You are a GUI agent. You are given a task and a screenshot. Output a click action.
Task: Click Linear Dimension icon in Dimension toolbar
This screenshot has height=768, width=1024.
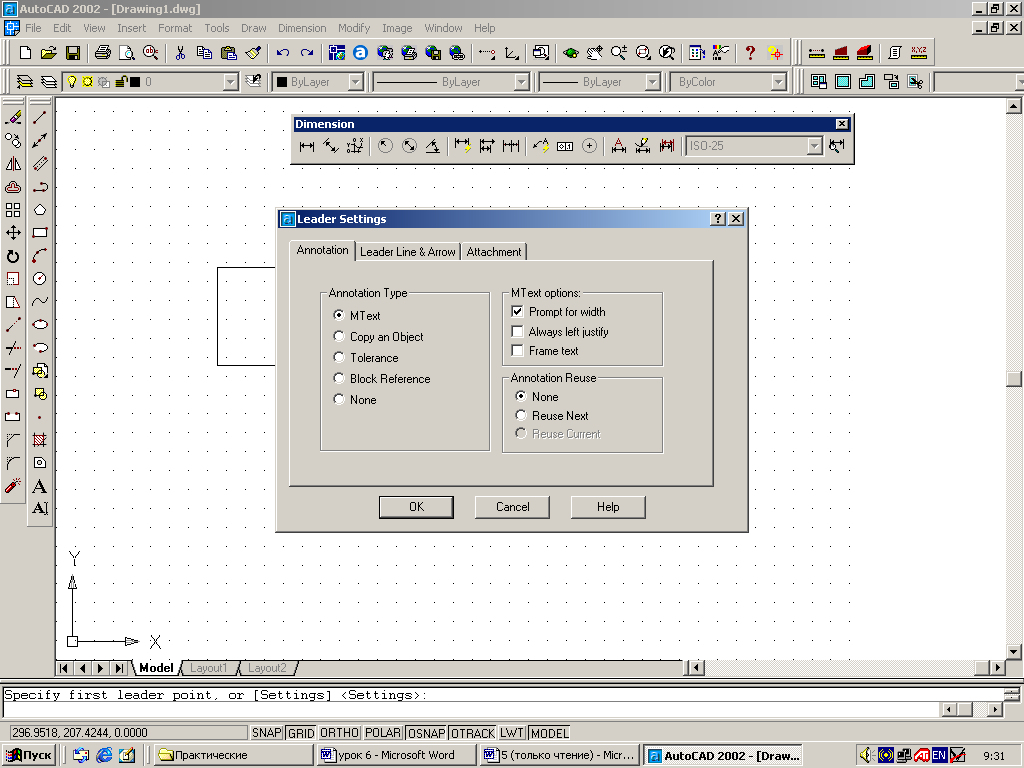click(x=307, y=146)
